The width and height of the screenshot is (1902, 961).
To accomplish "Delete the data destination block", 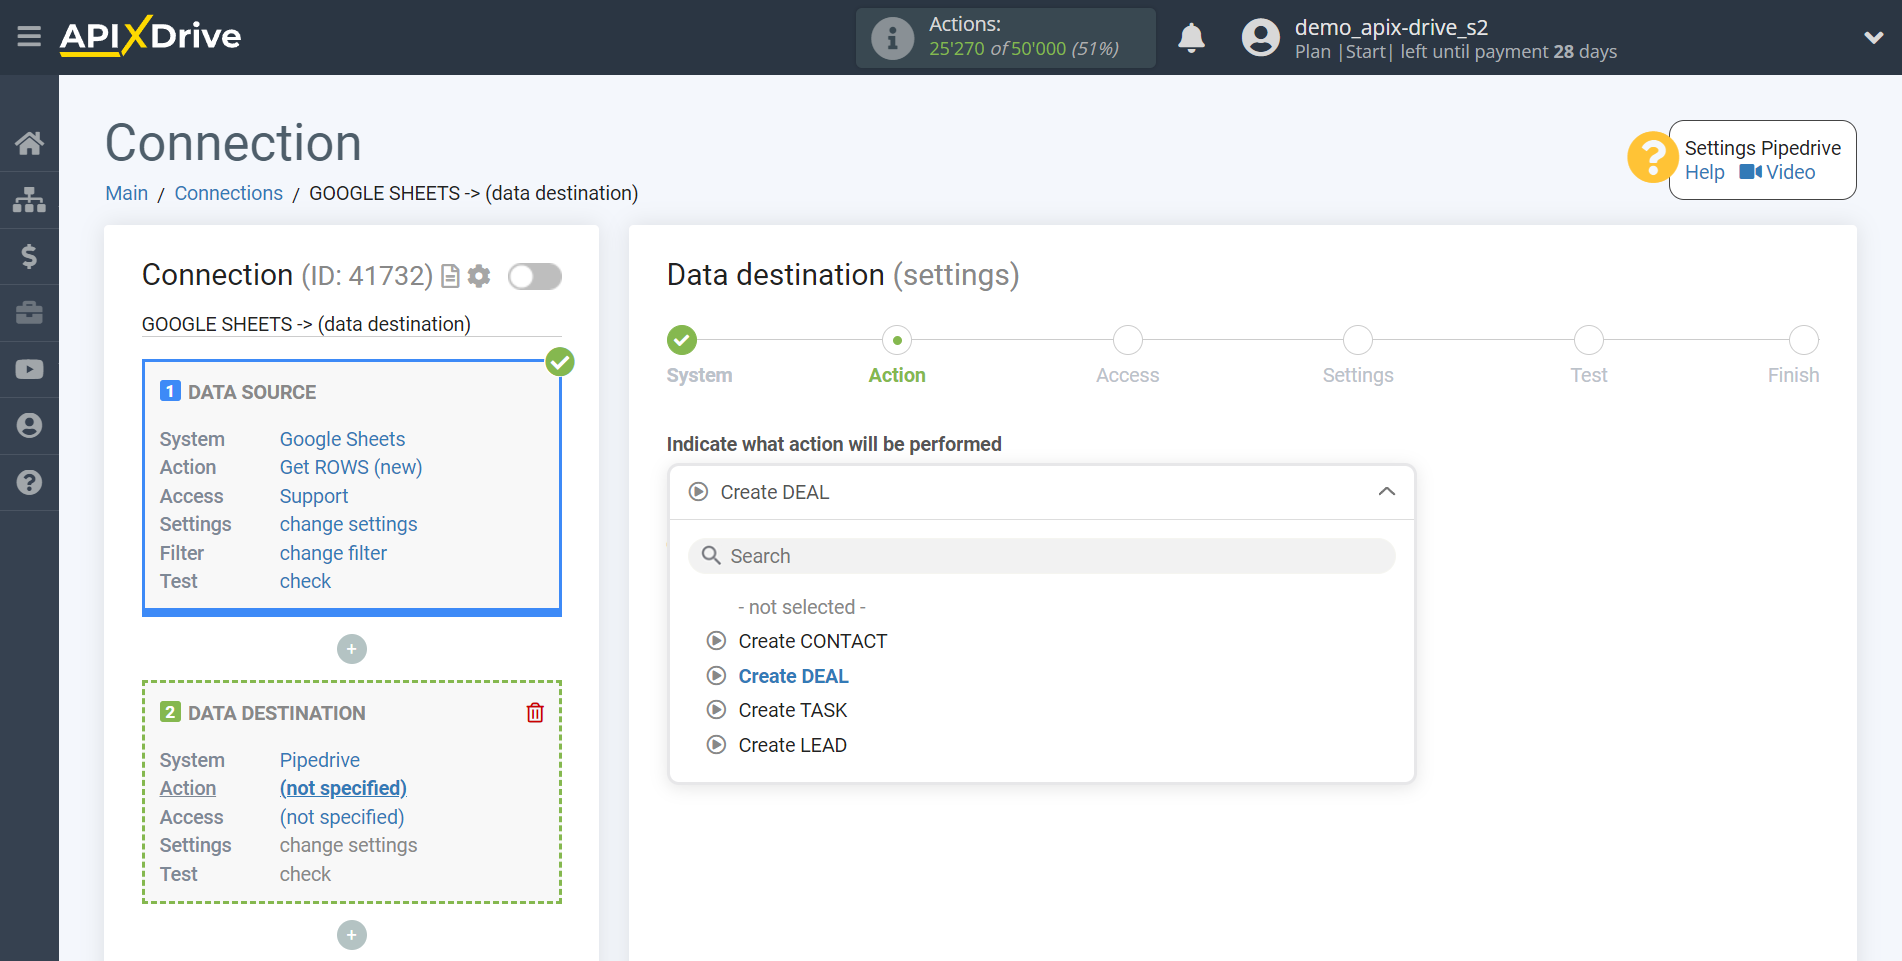I will (535, 712).
